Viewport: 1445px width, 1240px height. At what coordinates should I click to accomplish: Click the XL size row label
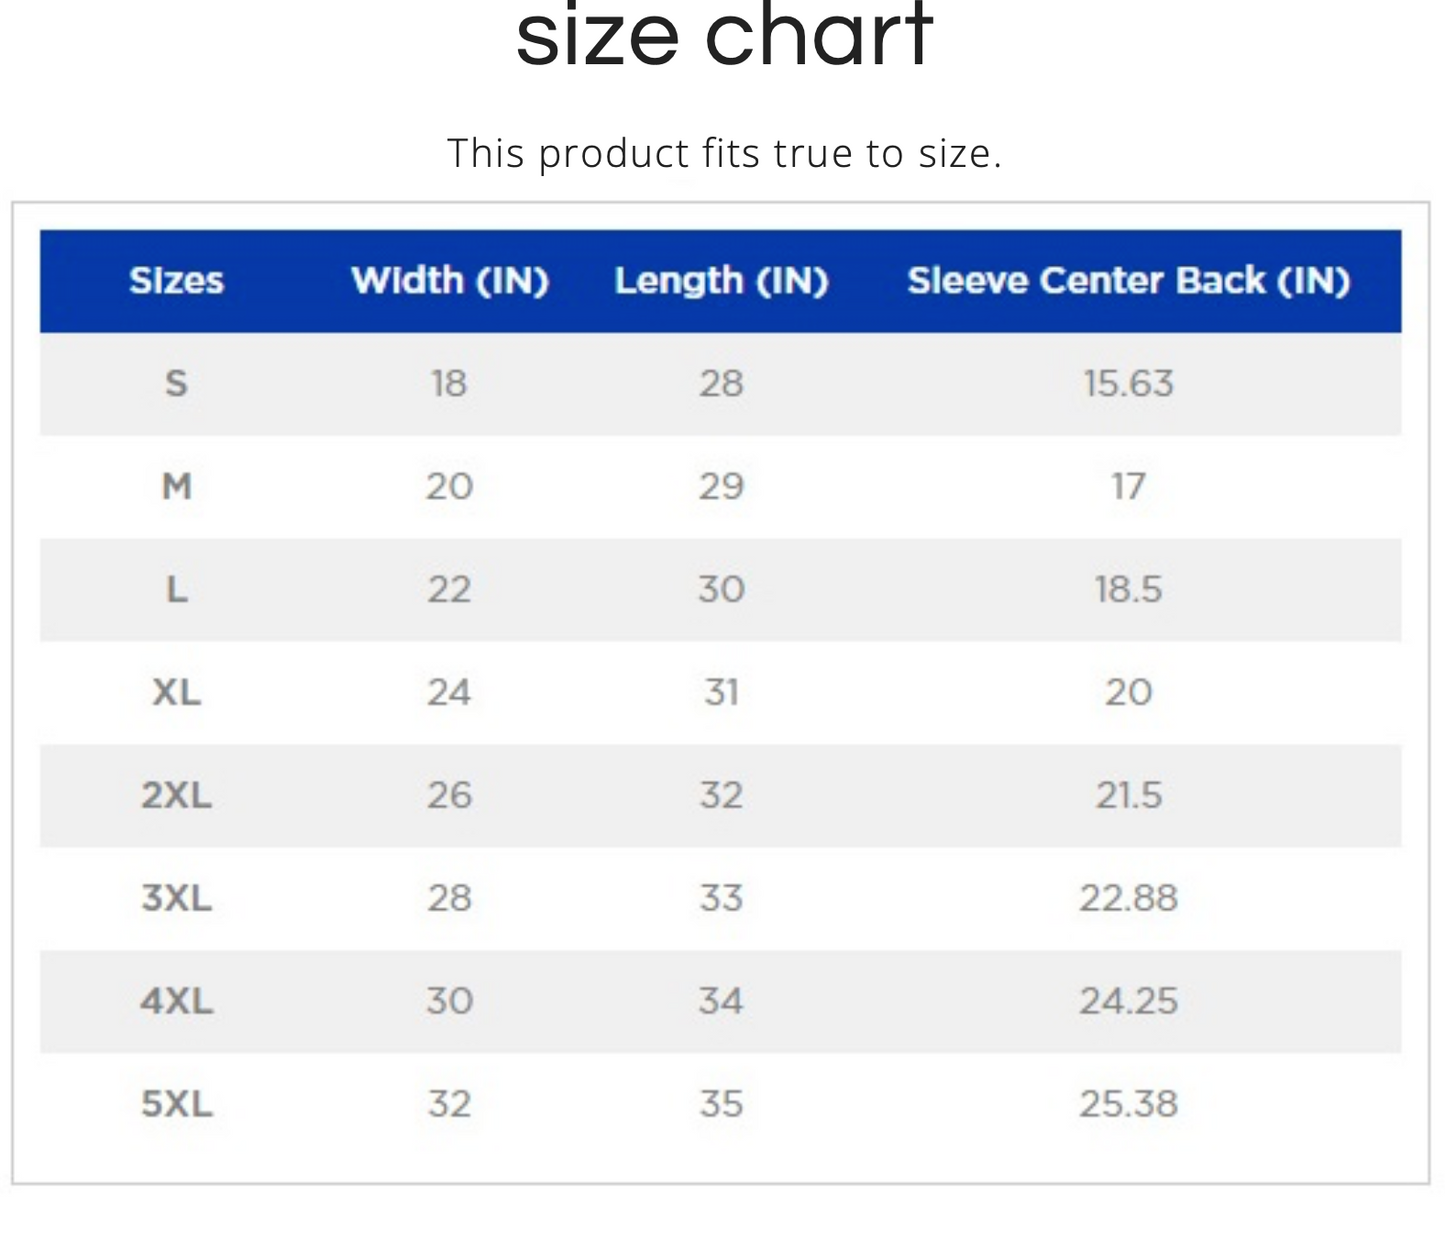pyautogui.click(x=177, y=693)
